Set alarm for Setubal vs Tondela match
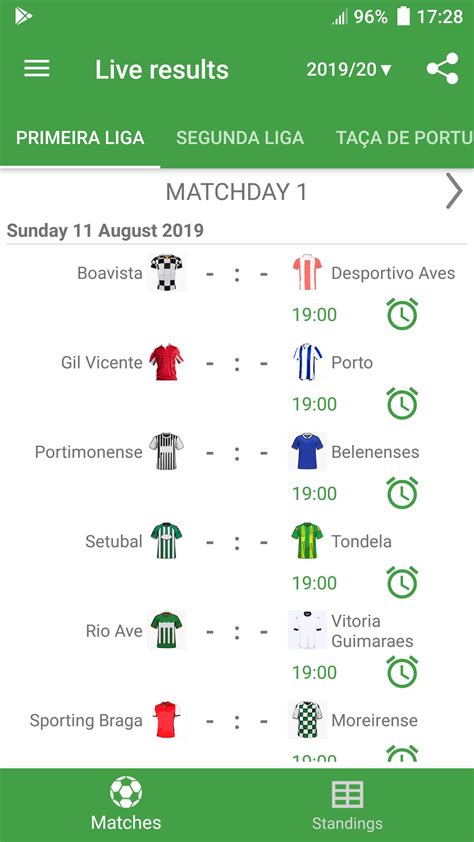 click(403, 582)
